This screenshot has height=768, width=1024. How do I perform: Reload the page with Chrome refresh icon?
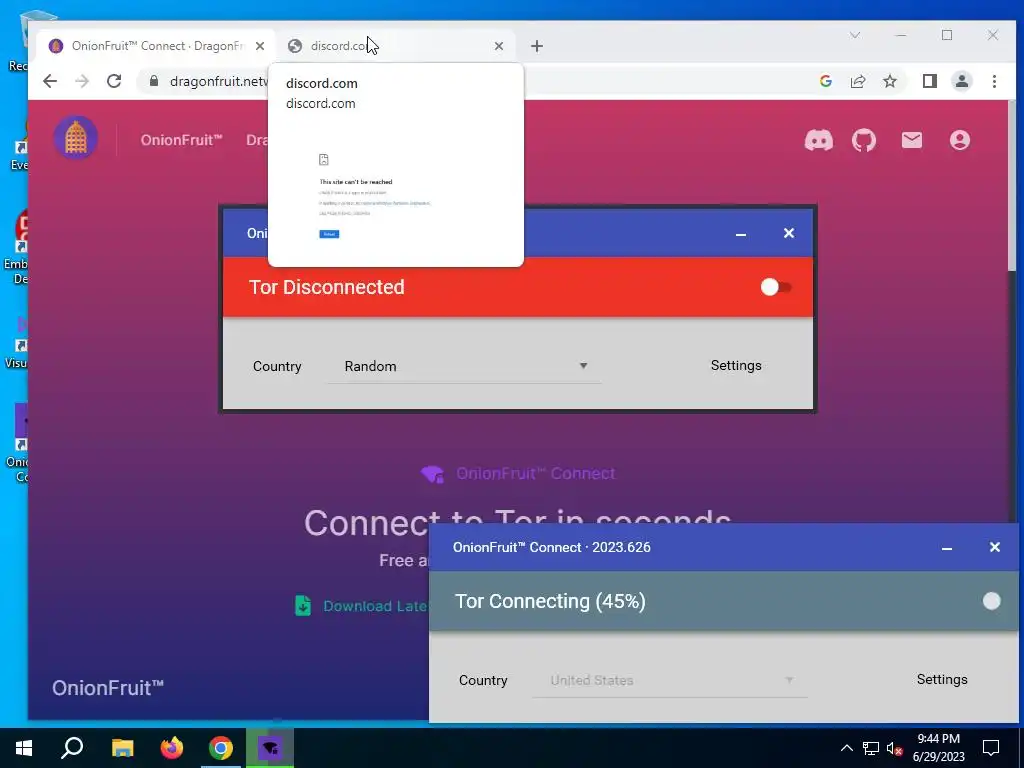pos(114,81)
